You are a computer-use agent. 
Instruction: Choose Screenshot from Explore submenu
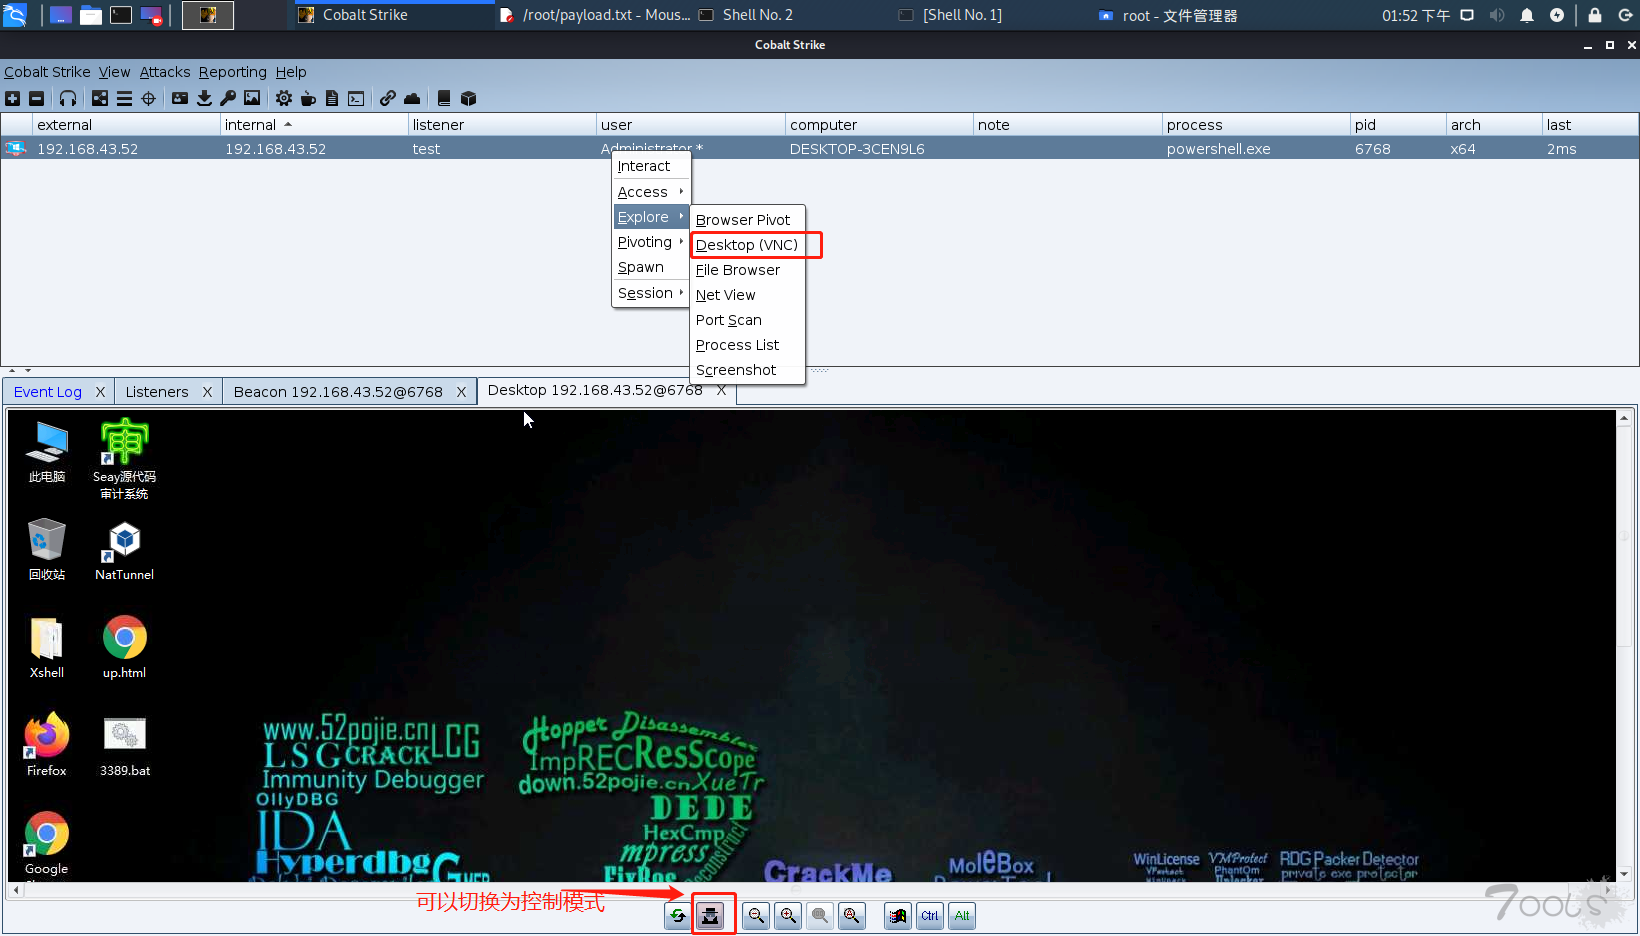[x=748, y=370]
